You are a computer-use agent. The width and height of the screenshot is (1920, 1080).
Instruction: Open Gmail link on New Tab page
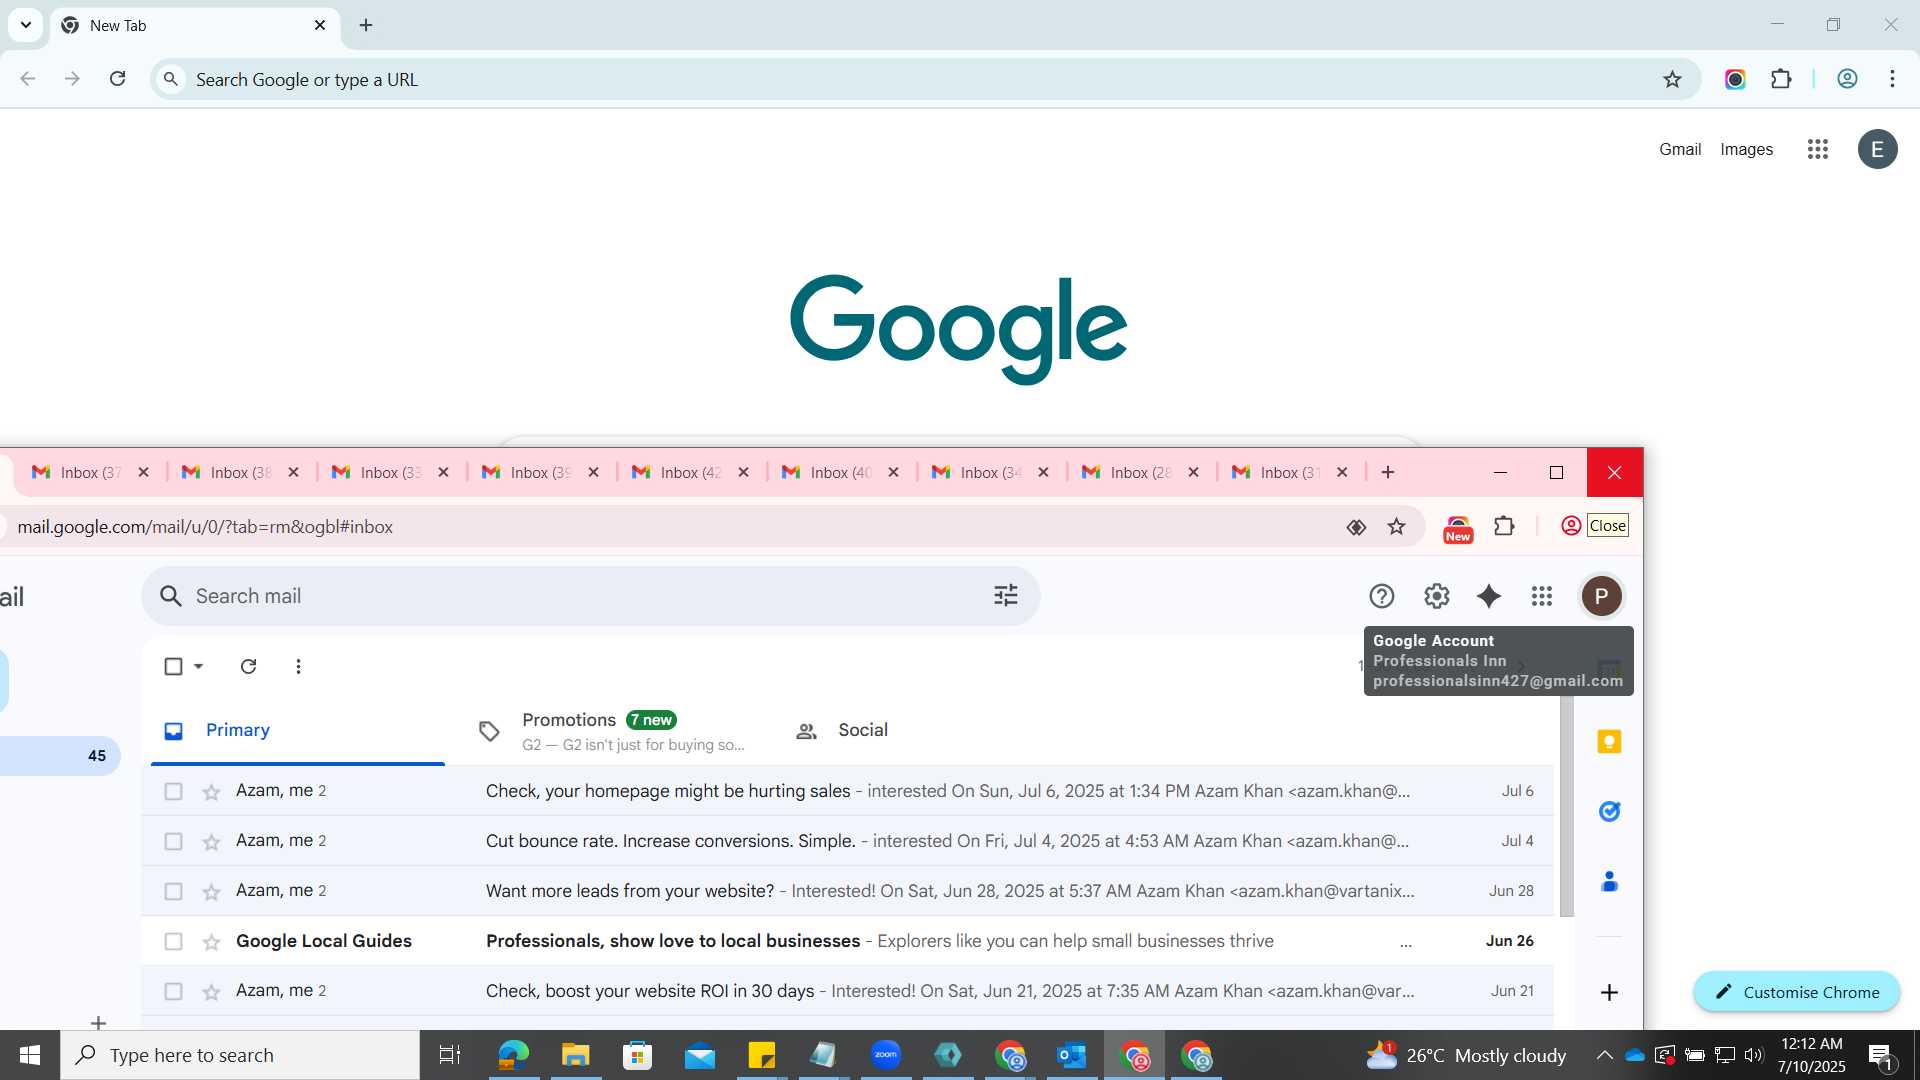[x=1679, y=149]
